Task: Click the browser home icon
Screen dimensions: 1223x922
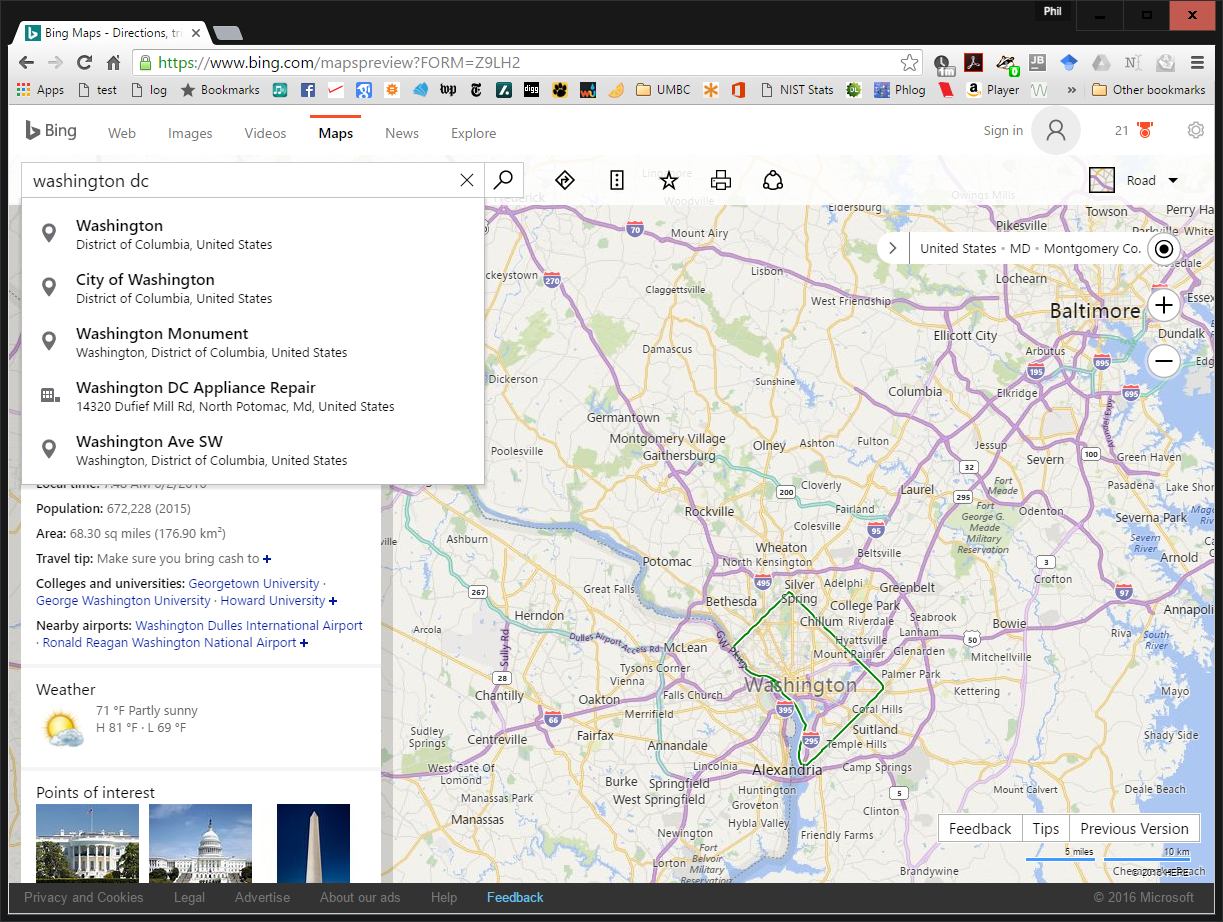Action: click(114, 62)
